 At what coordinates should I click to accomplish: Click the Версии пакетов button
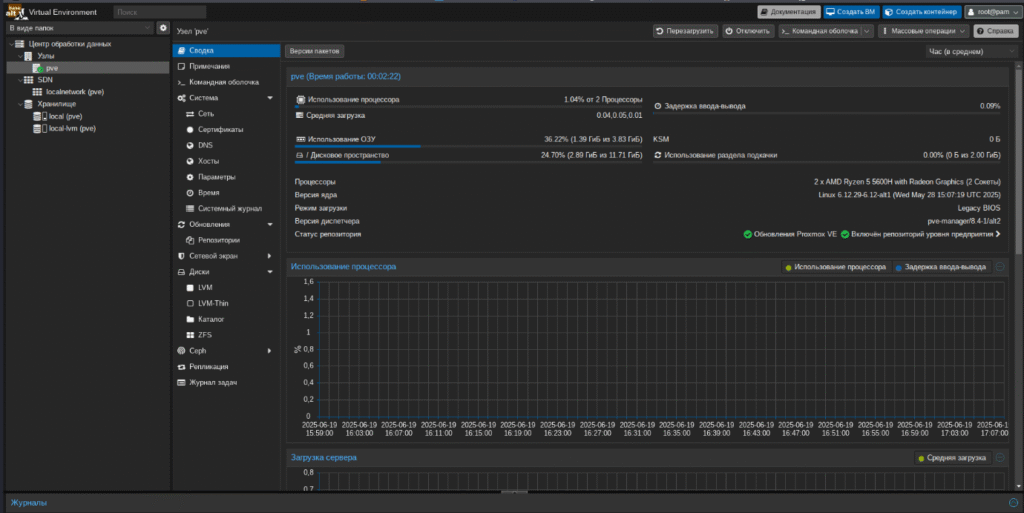click(x=314, y=50)
